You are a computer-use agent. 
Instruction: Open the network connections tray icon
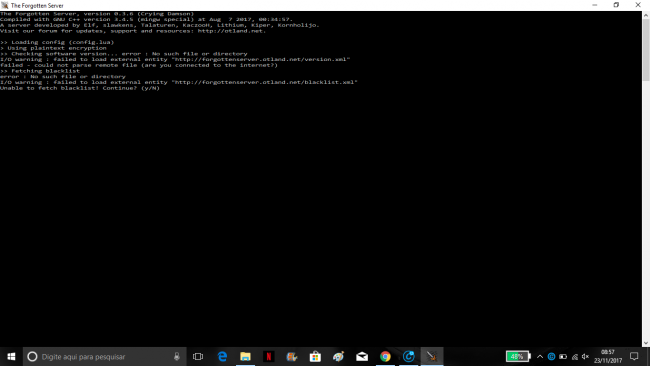[575, 356]
